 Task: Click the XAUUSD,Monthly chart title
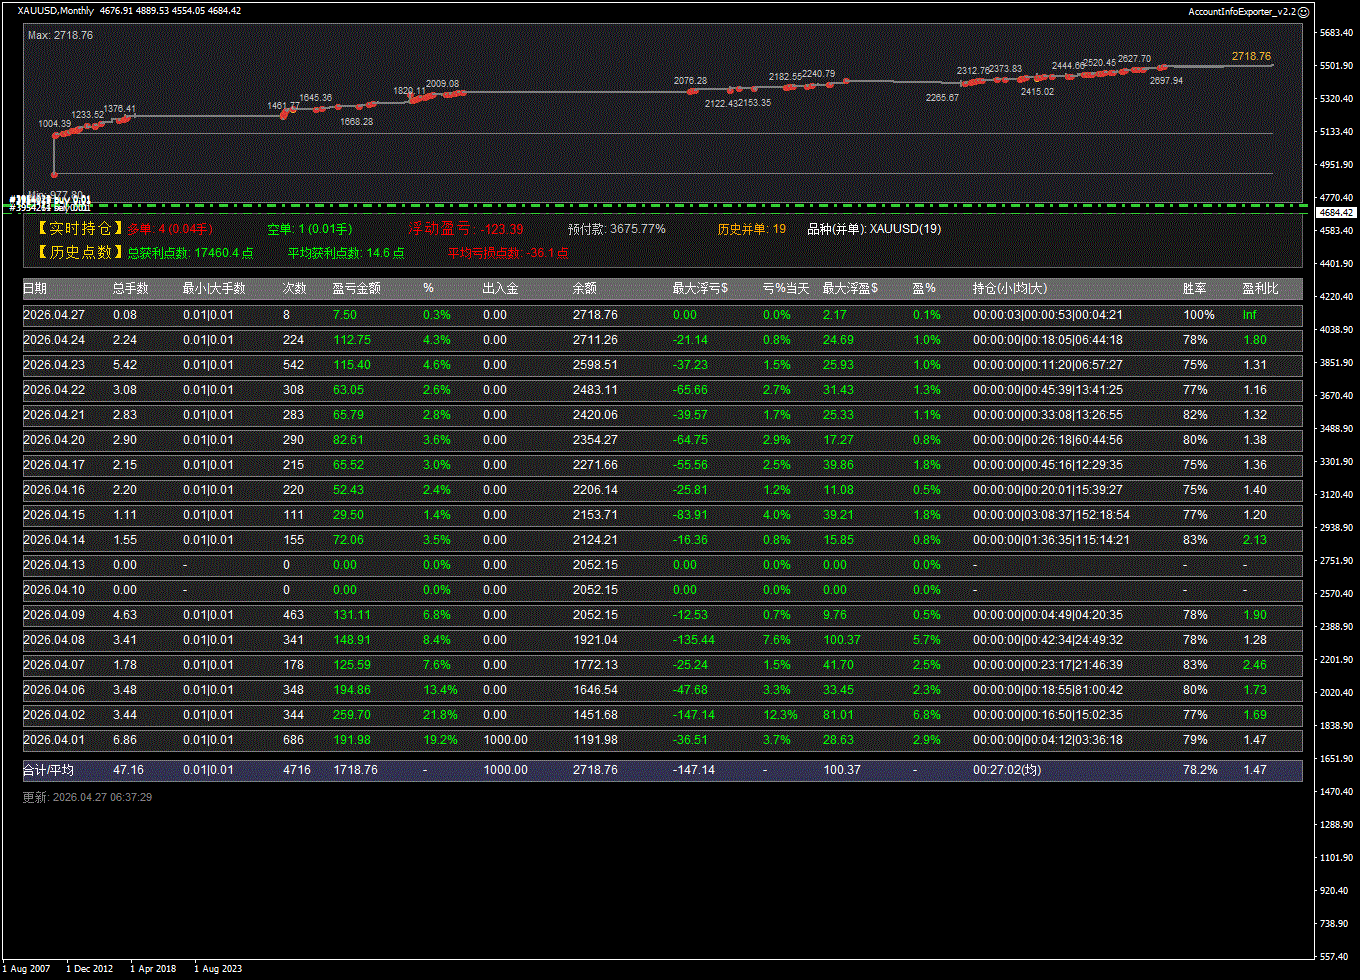pyautogui.click(x=56, y=11)
